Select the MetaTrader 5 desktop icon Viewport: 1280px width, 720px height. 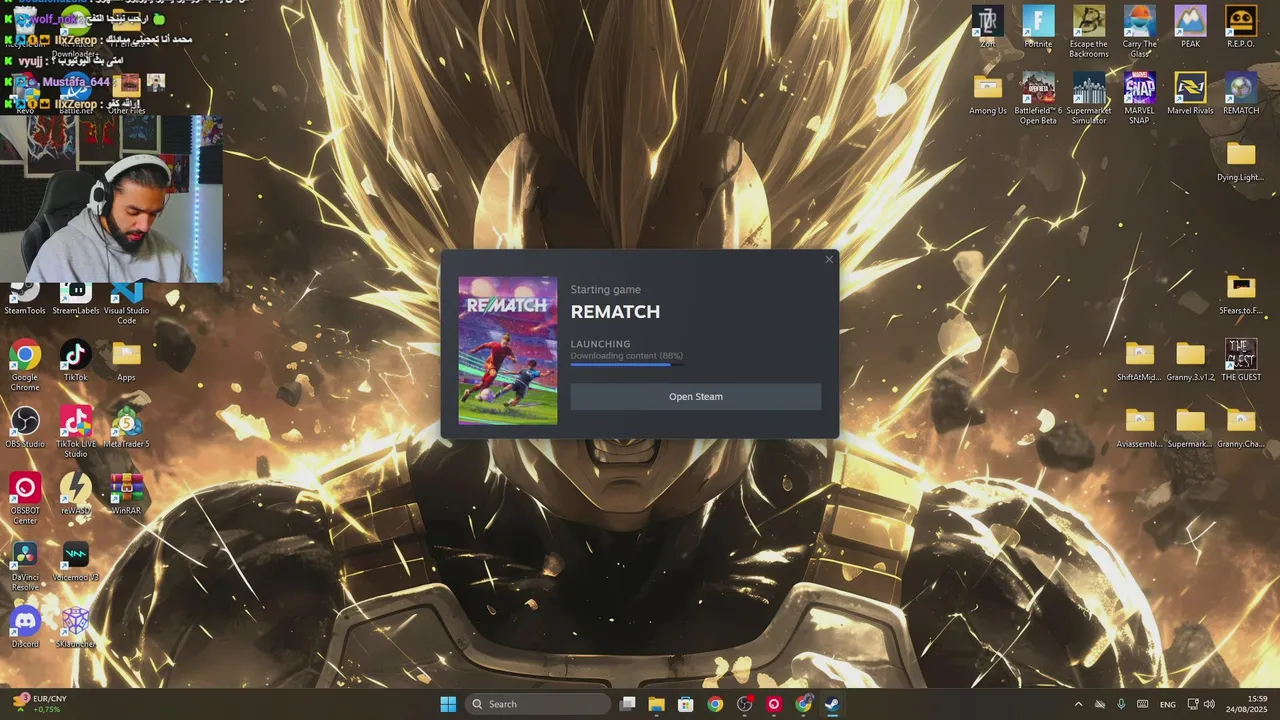click(126, 427)
